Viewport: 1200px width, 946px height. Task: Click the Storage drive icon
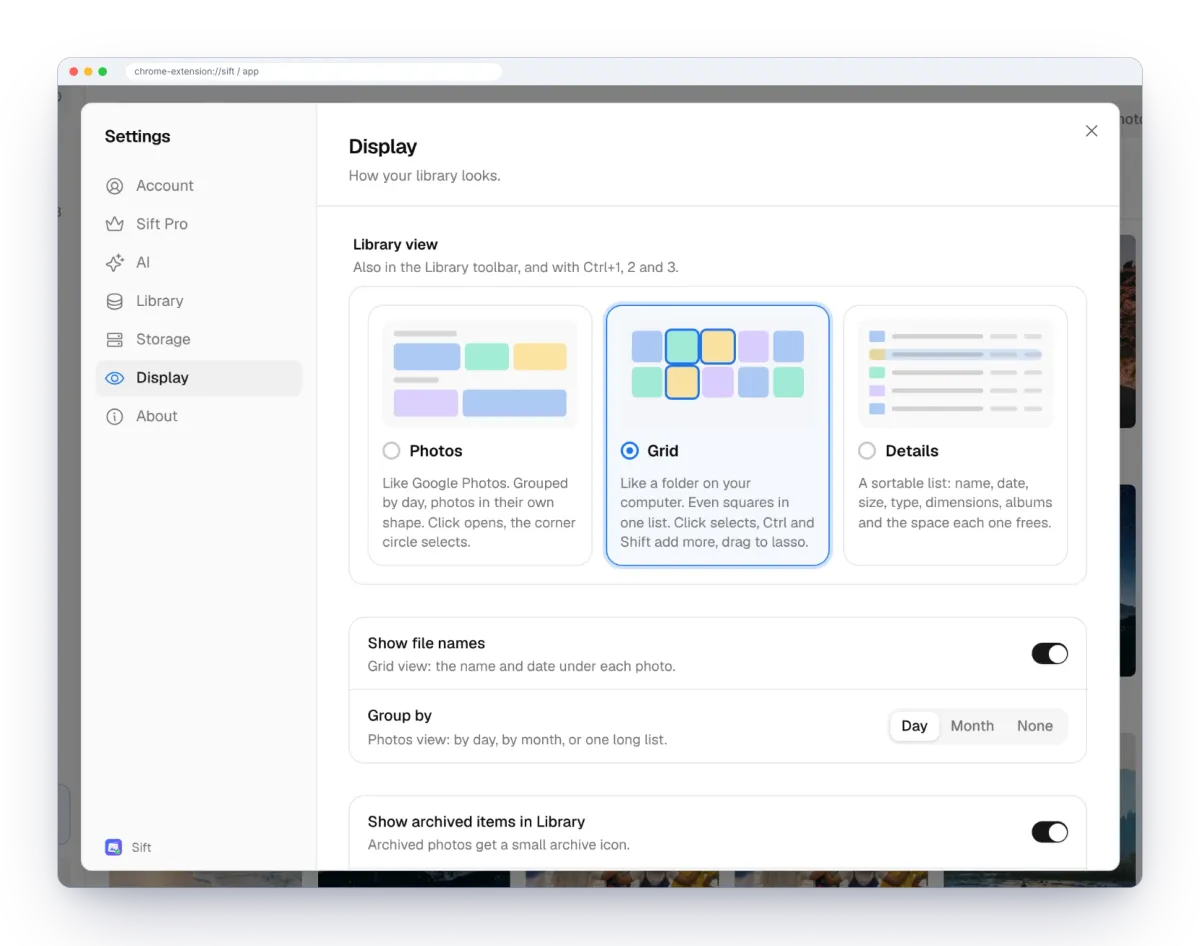(115, 340)
